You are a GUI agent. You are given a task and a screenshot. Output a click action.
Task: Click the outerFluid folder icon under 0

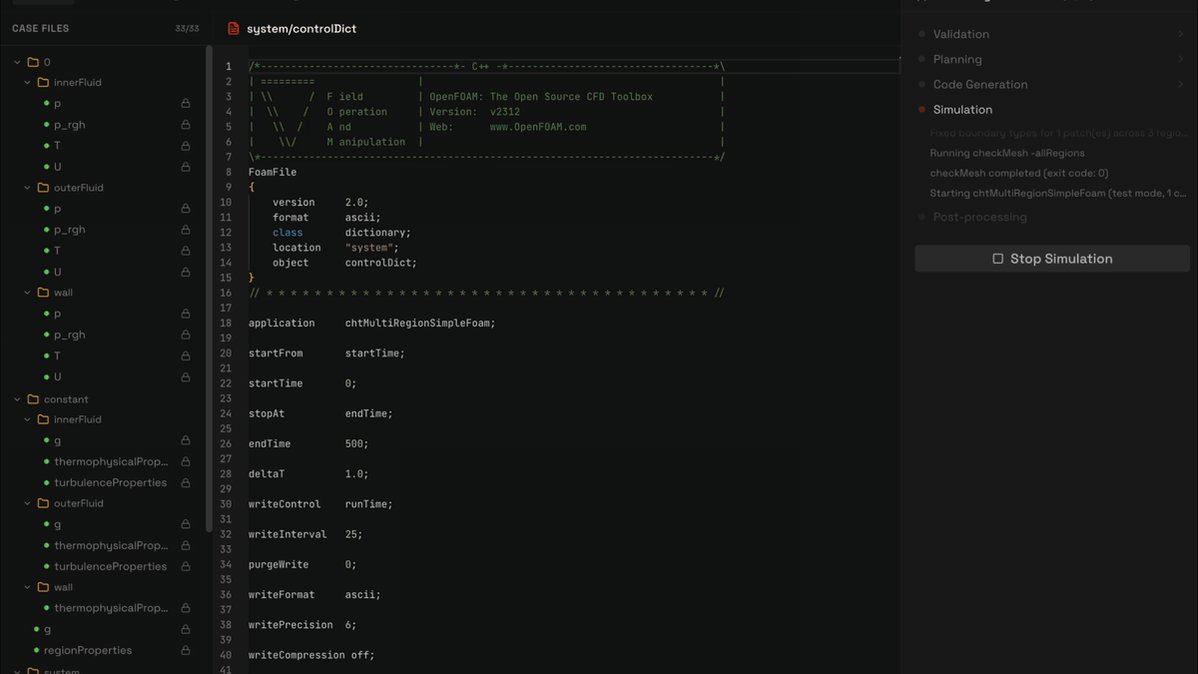coord(43,187)
